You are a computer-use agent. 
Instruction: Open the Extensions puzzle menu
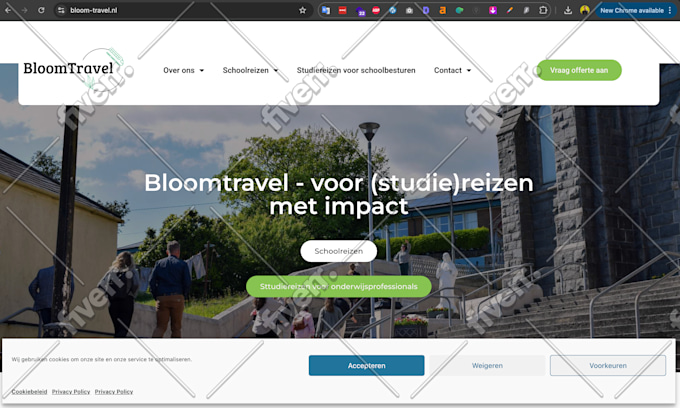click(x=543, y=10)
